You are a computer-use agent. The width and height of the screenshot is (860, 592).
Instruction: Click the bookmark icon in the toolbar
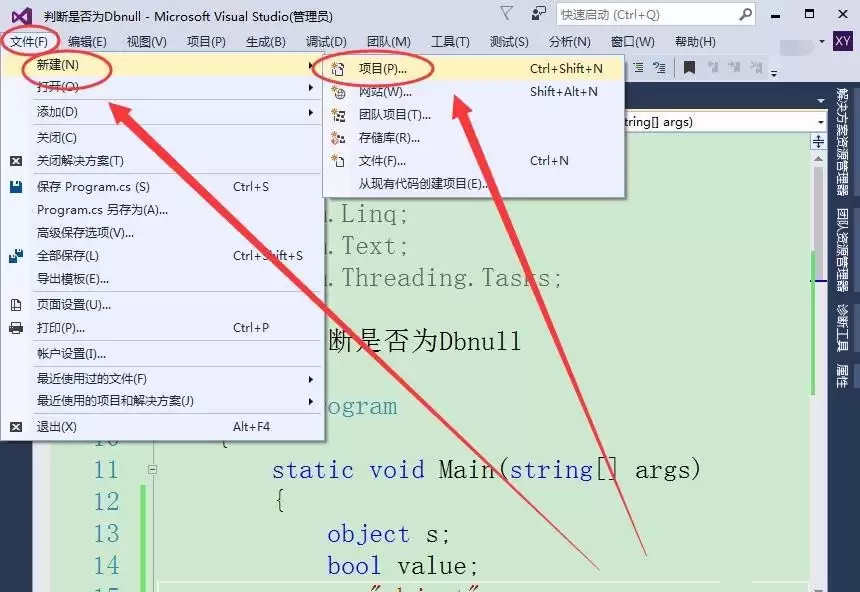click(x=690, y=67)
